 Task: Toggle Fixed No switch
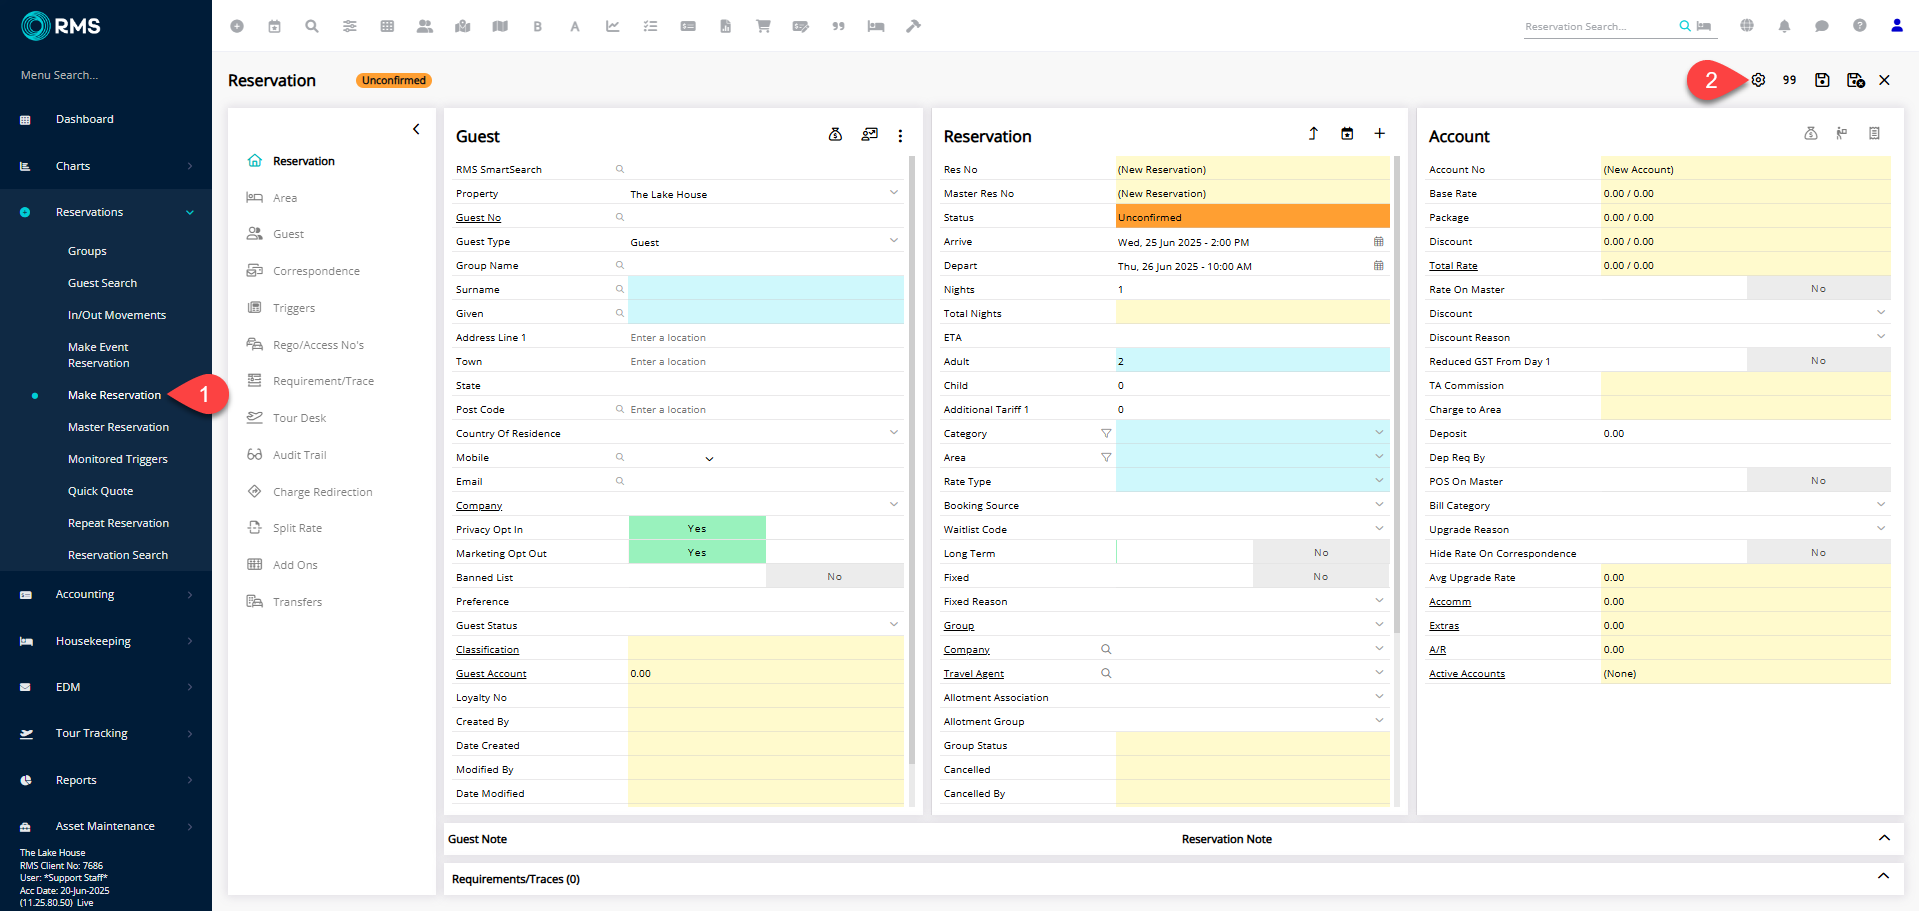click(x=1321, y=576)
